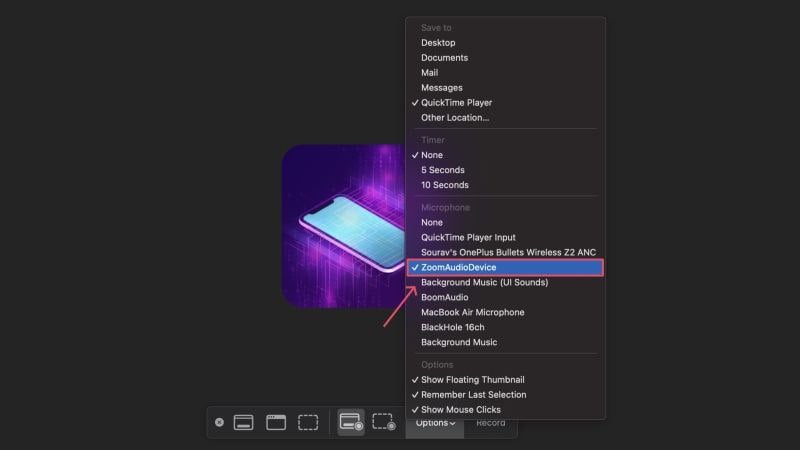
Task: Select the checked ZoomAudioDevice microphone
Action: [506, 267]
